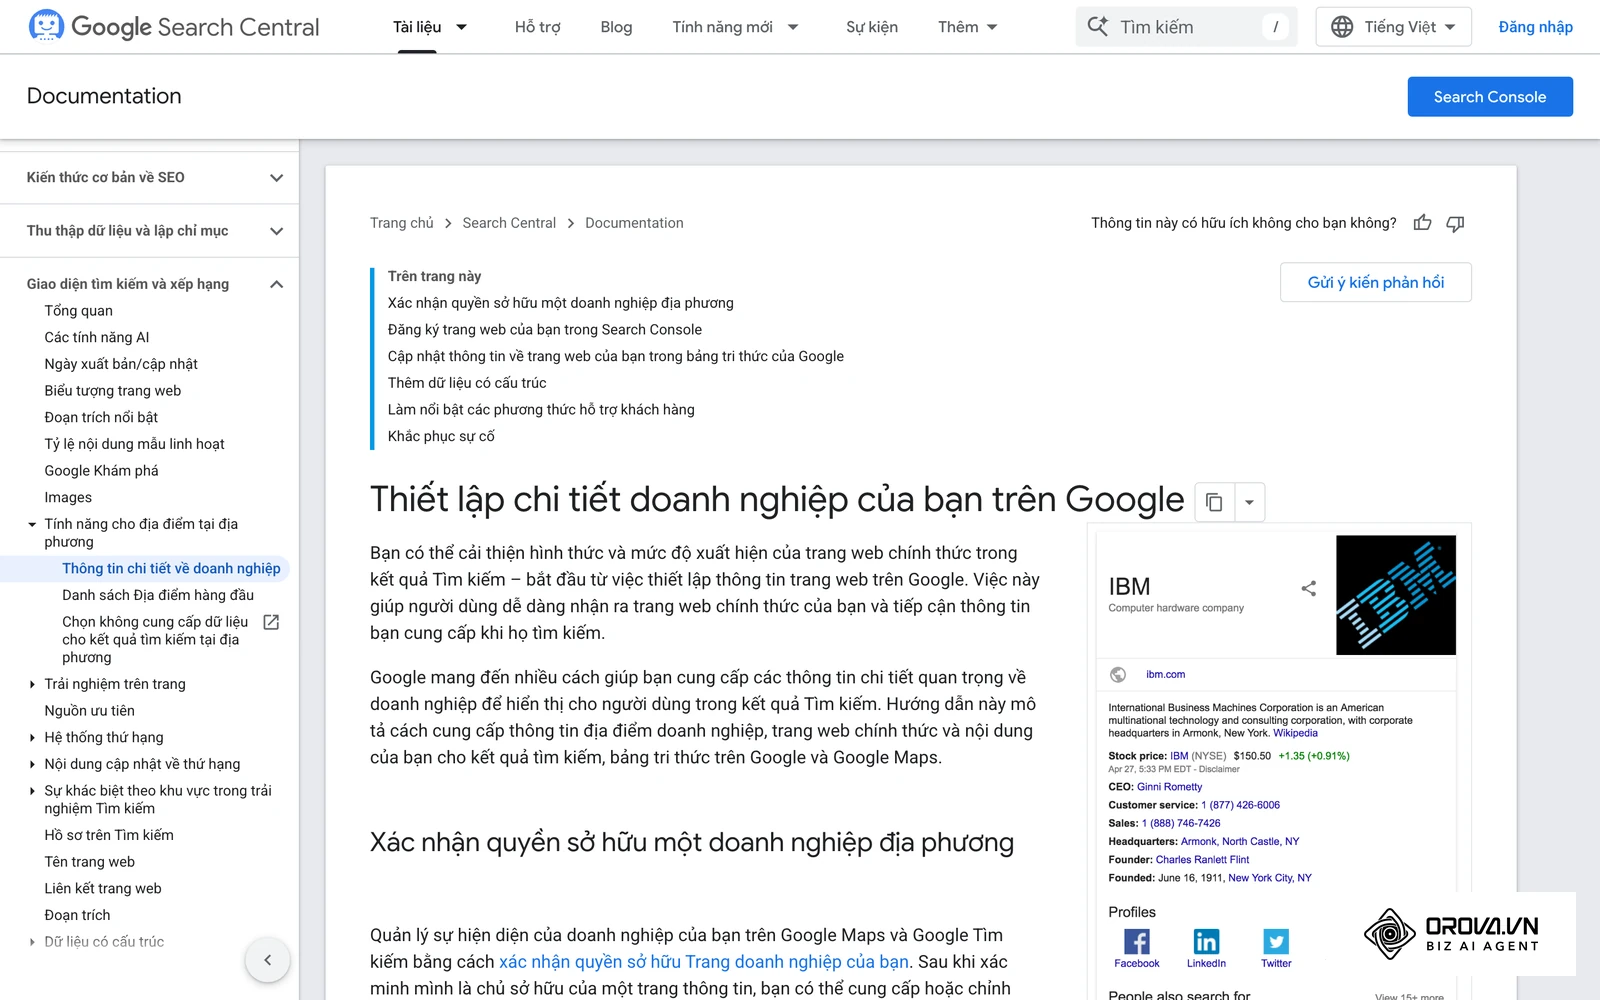Select Danh sách Địa điểm hàng đầu
This screenshot has width=1600, height=1000.
click(158, 595)
